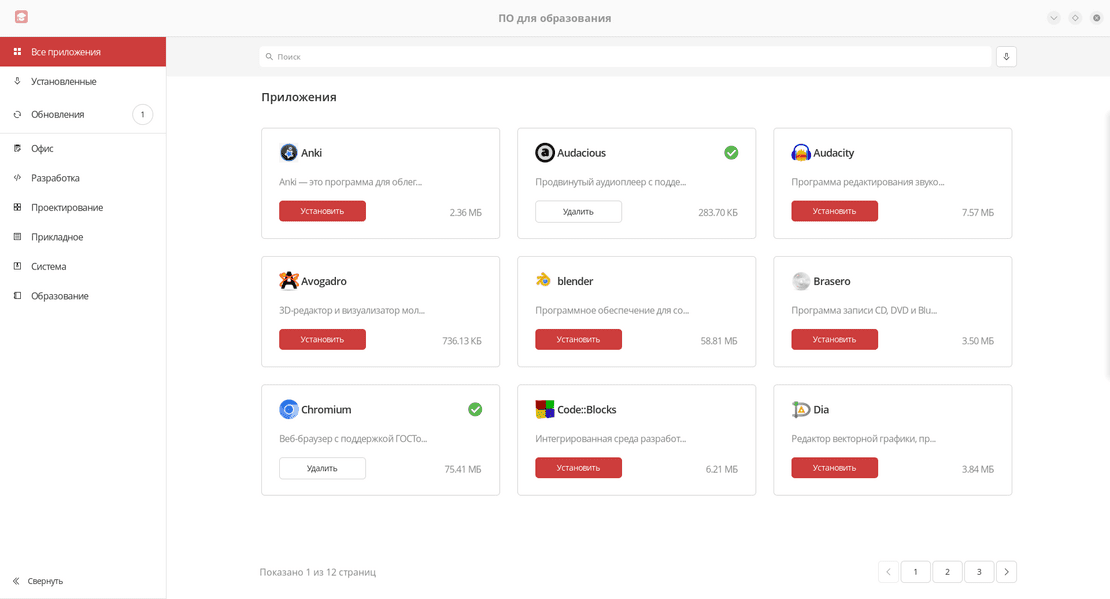1110x599 pixels.
Task: Click the Разработка code icon in sidebar
Action: point(18,178)
